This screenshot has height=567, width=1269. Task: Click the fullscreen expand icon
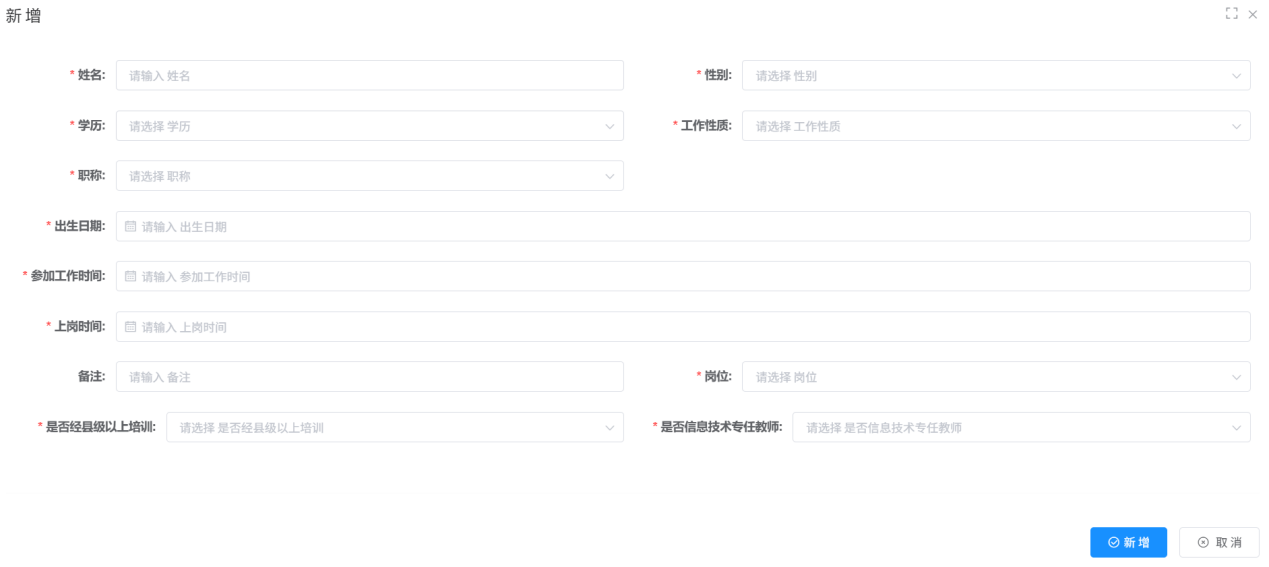[1231, 14]
